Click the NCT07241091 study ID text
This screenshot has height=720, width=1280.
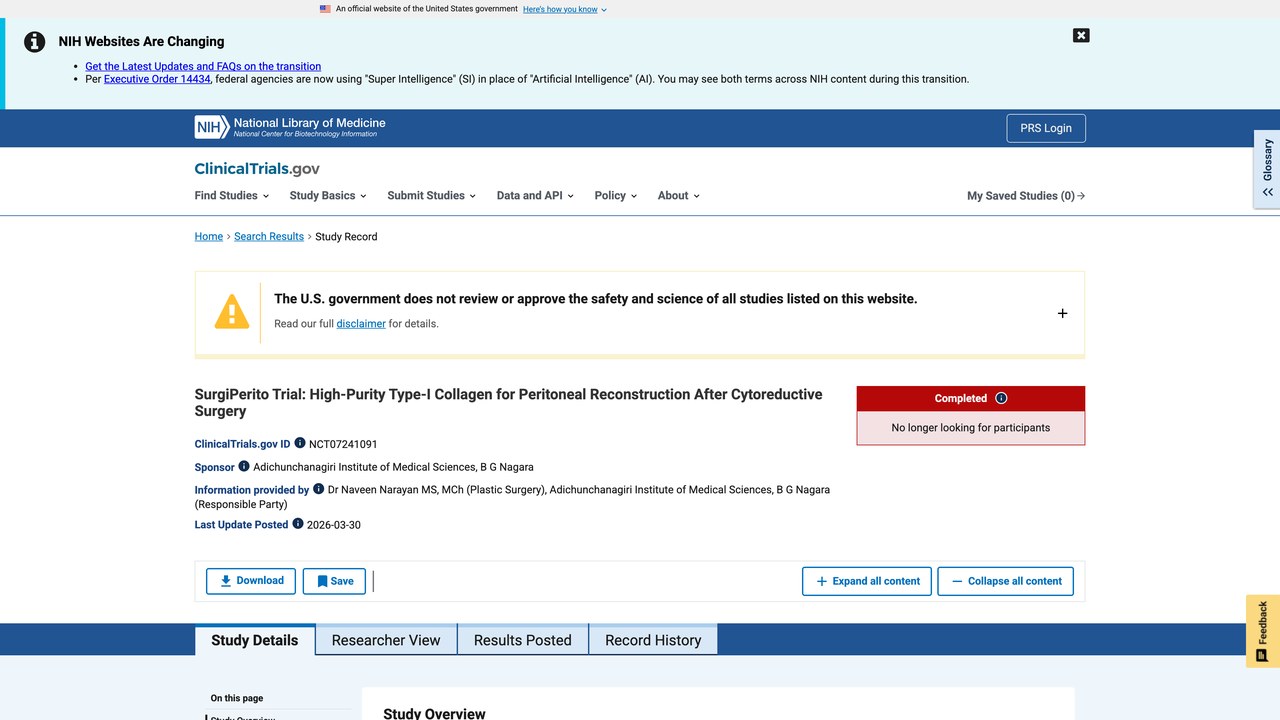[x=343, y=444]
